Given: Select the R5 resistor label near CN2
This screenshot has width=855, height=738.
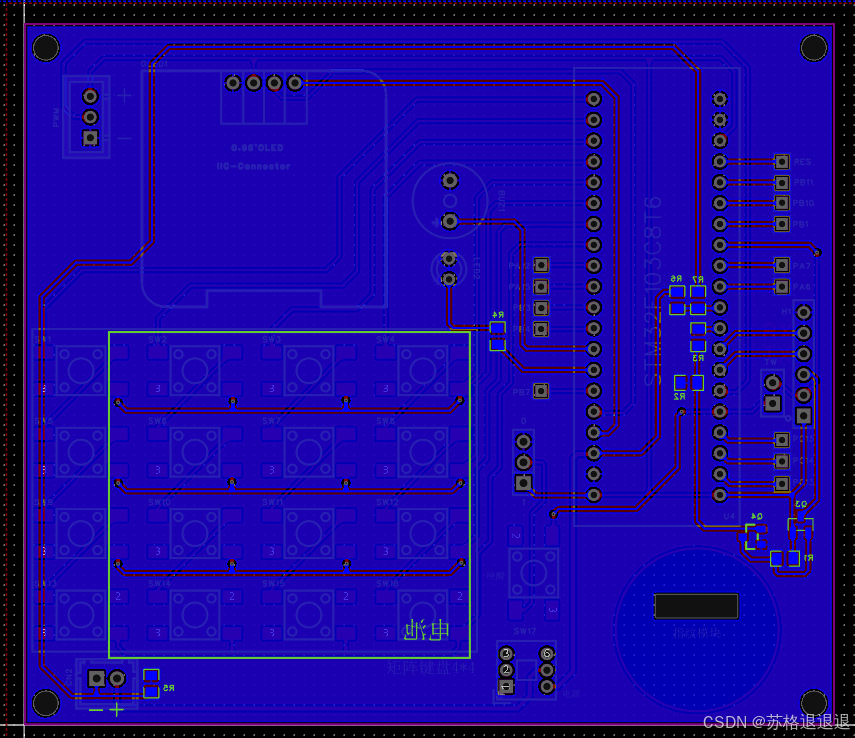Looking at the screenshot, I should tap(168, 688).
